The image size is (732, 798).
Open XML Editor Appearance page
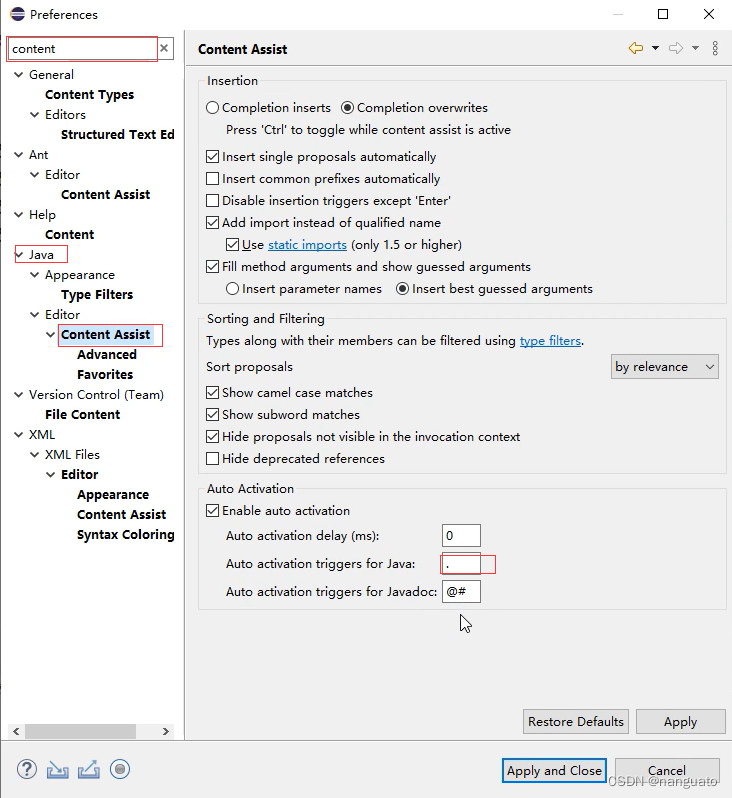(x=113, y=495)
